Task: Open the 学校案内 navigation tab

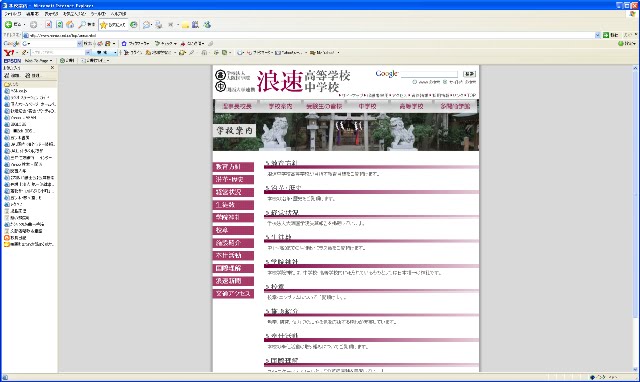Action: tap(280, 106)
